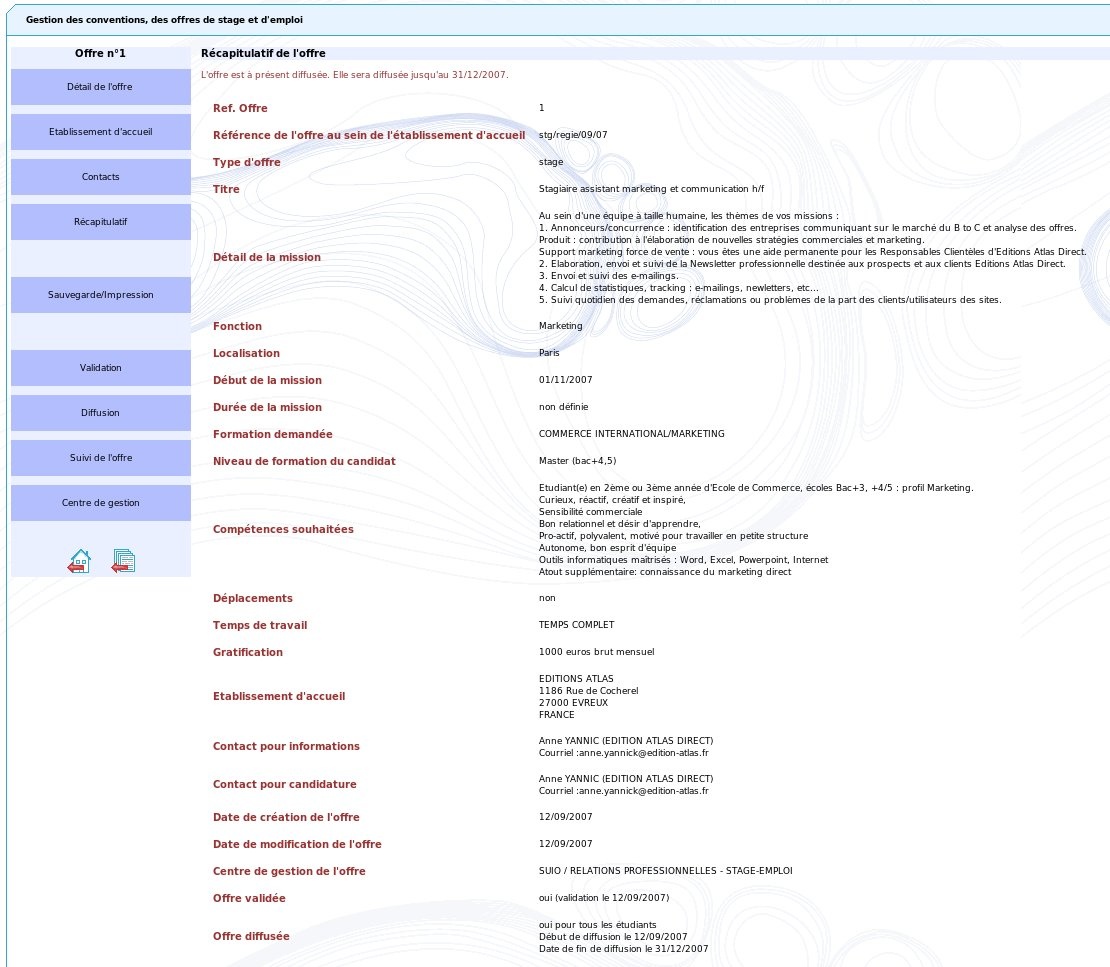The height and width of the screenshot is (967, 1110).
Task: Click the offer title Stagiaire assistant marketing text
Action: coord(650,189)
